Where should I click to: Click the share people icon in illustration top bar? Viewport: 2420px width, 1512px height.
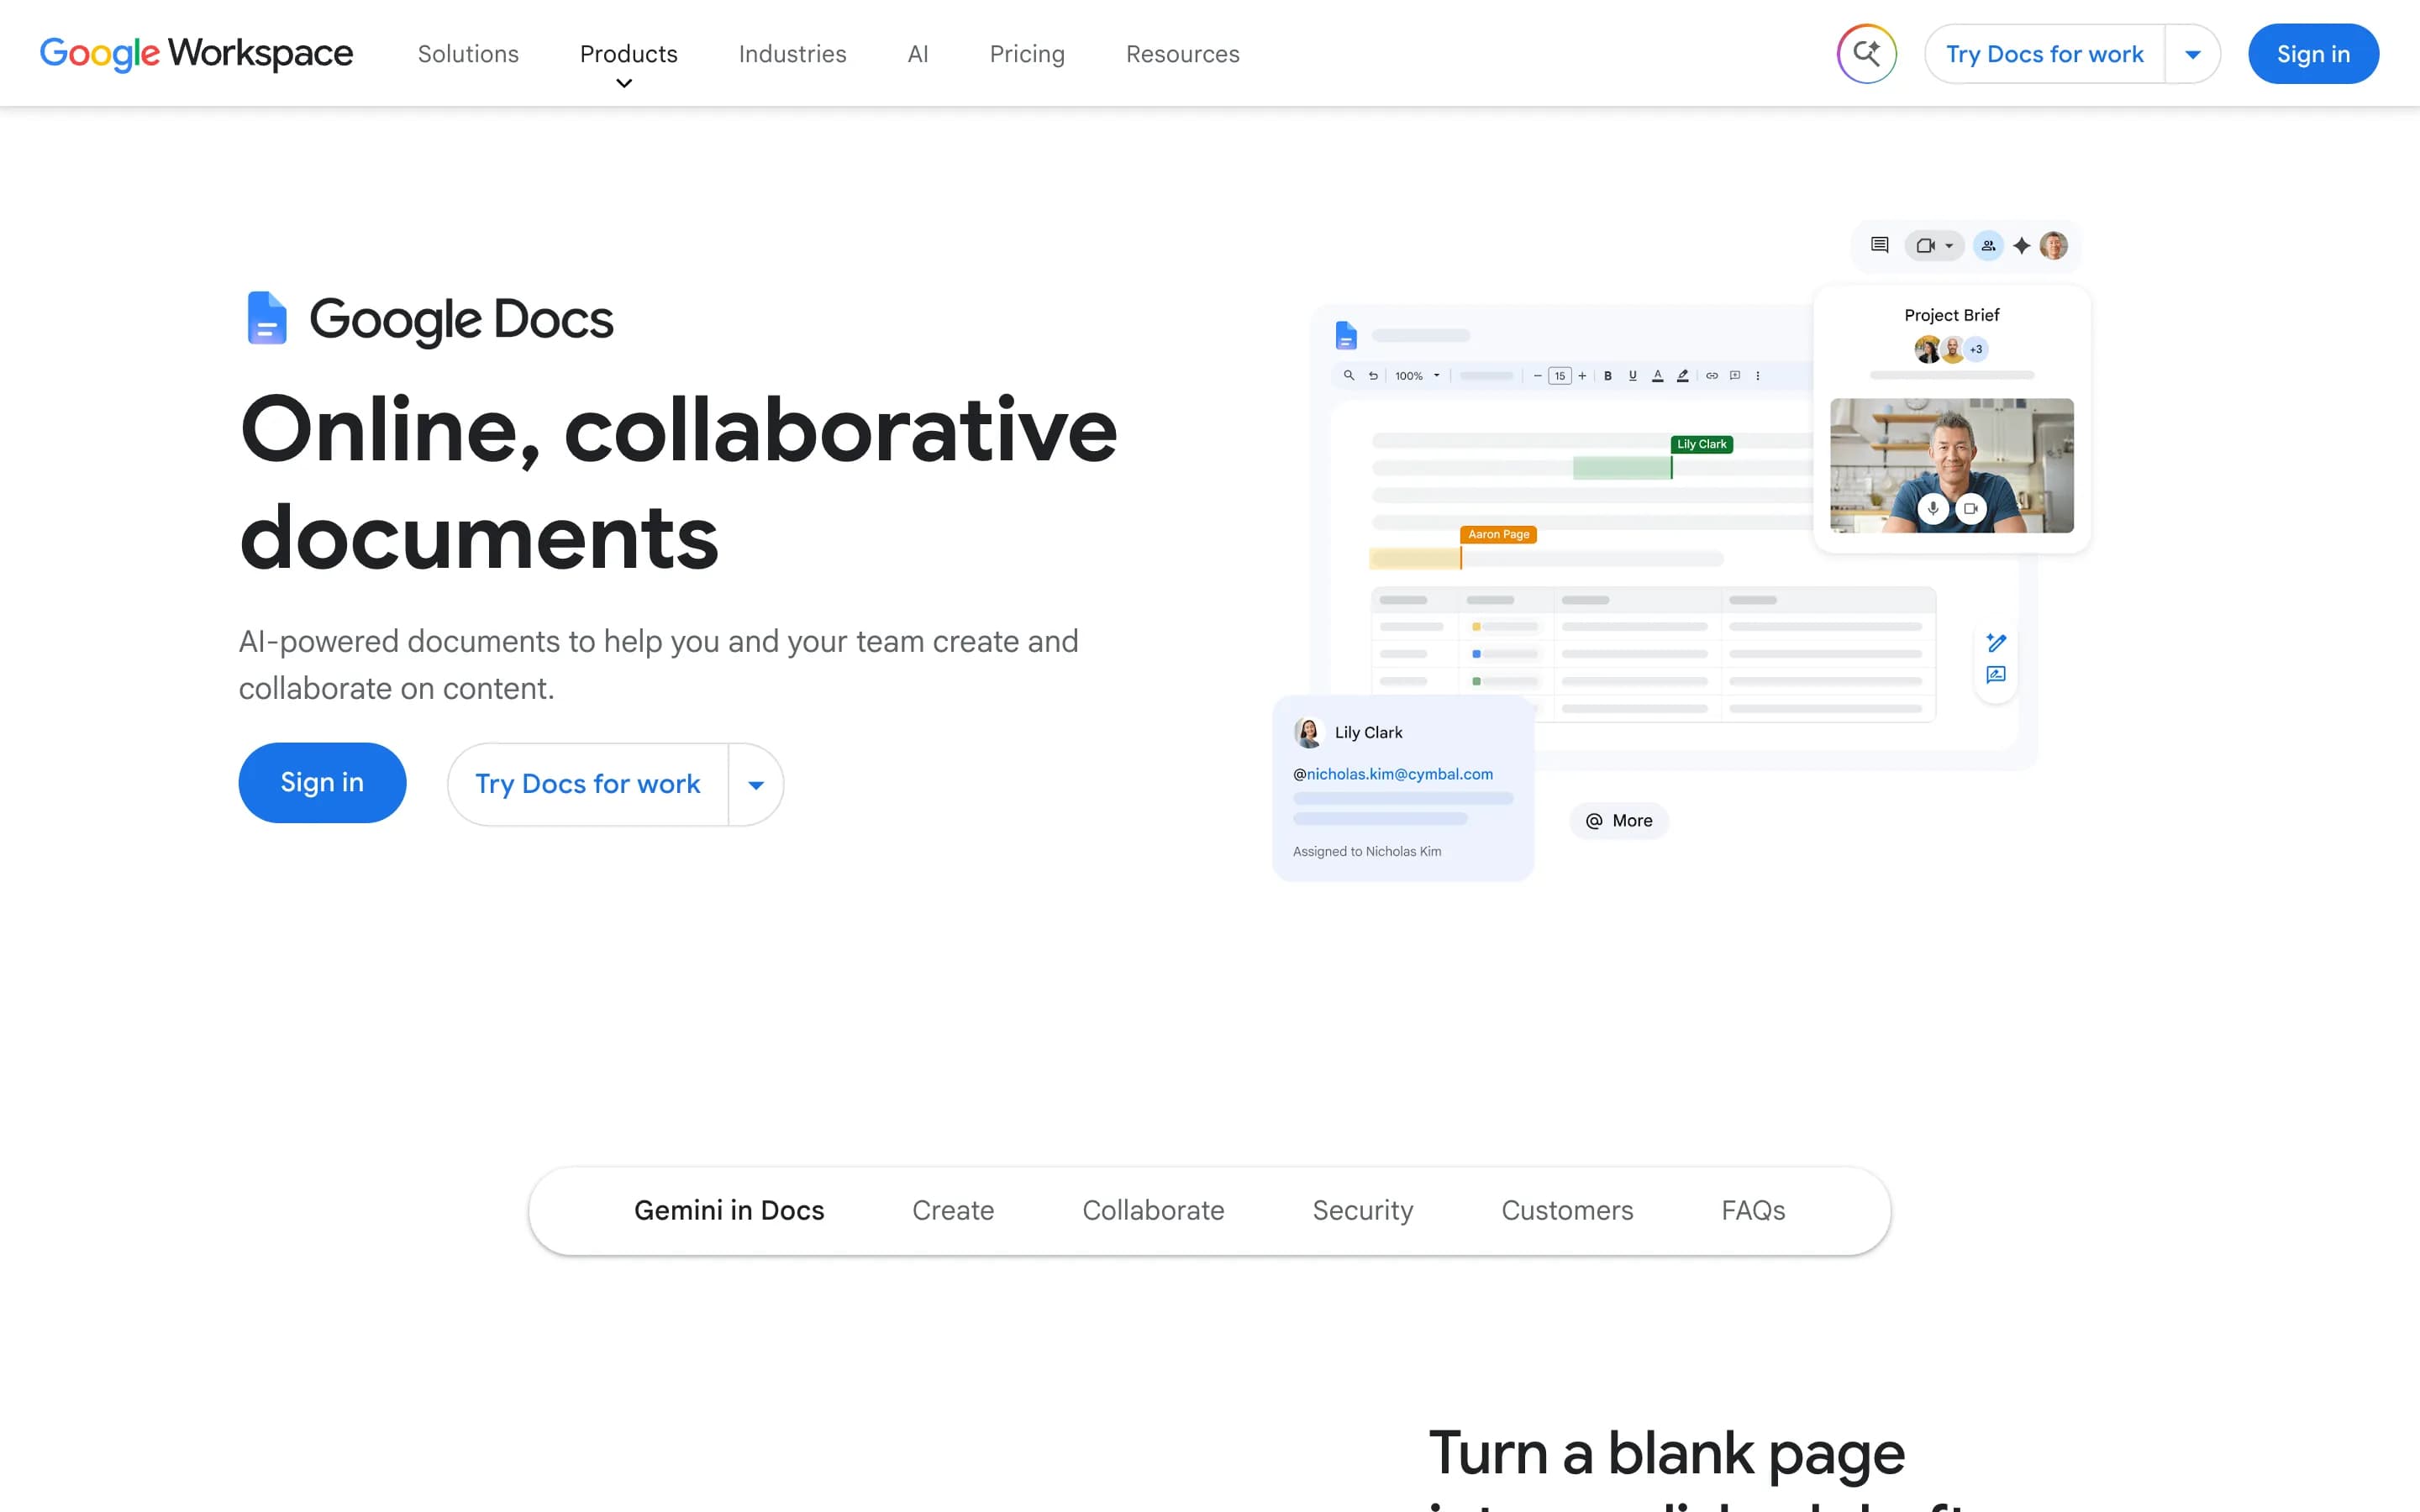point(1988,245)
